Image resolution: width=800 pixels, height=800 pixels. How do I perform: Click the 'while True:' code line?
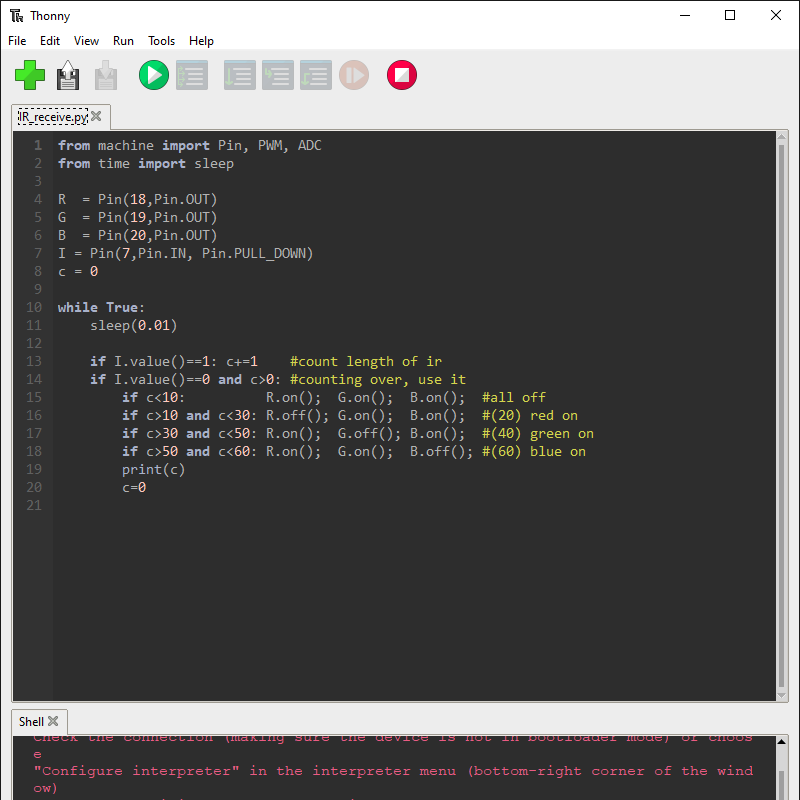pyautogui.click(x=101, y=307)
